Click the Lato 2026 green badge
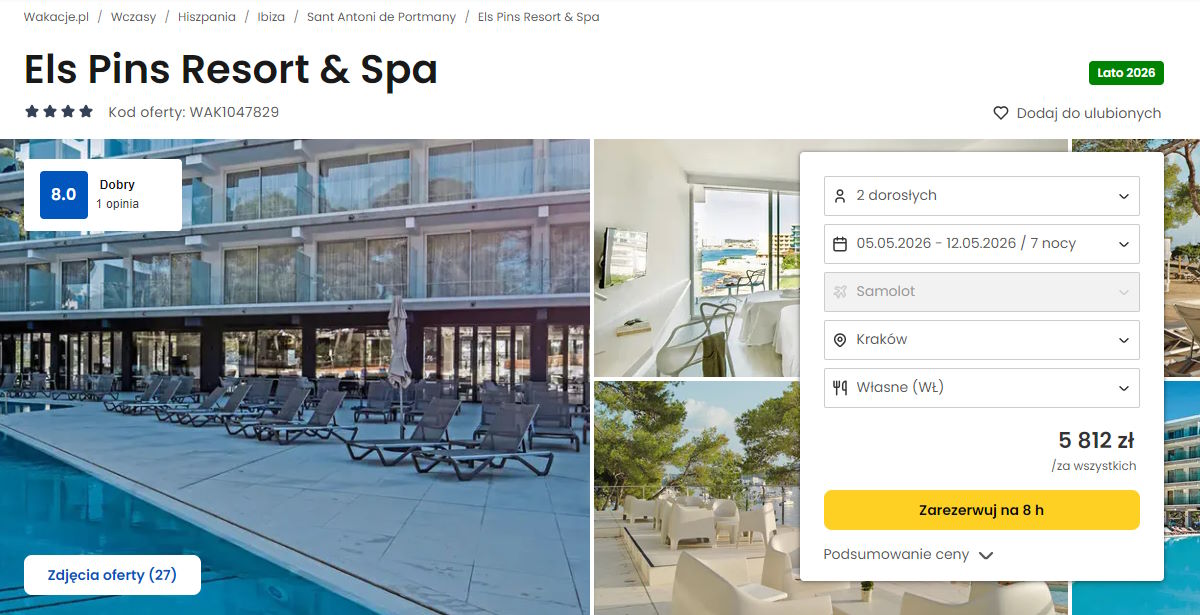The height and width of the screenshot is (615, 1200). pos(1126,73)
